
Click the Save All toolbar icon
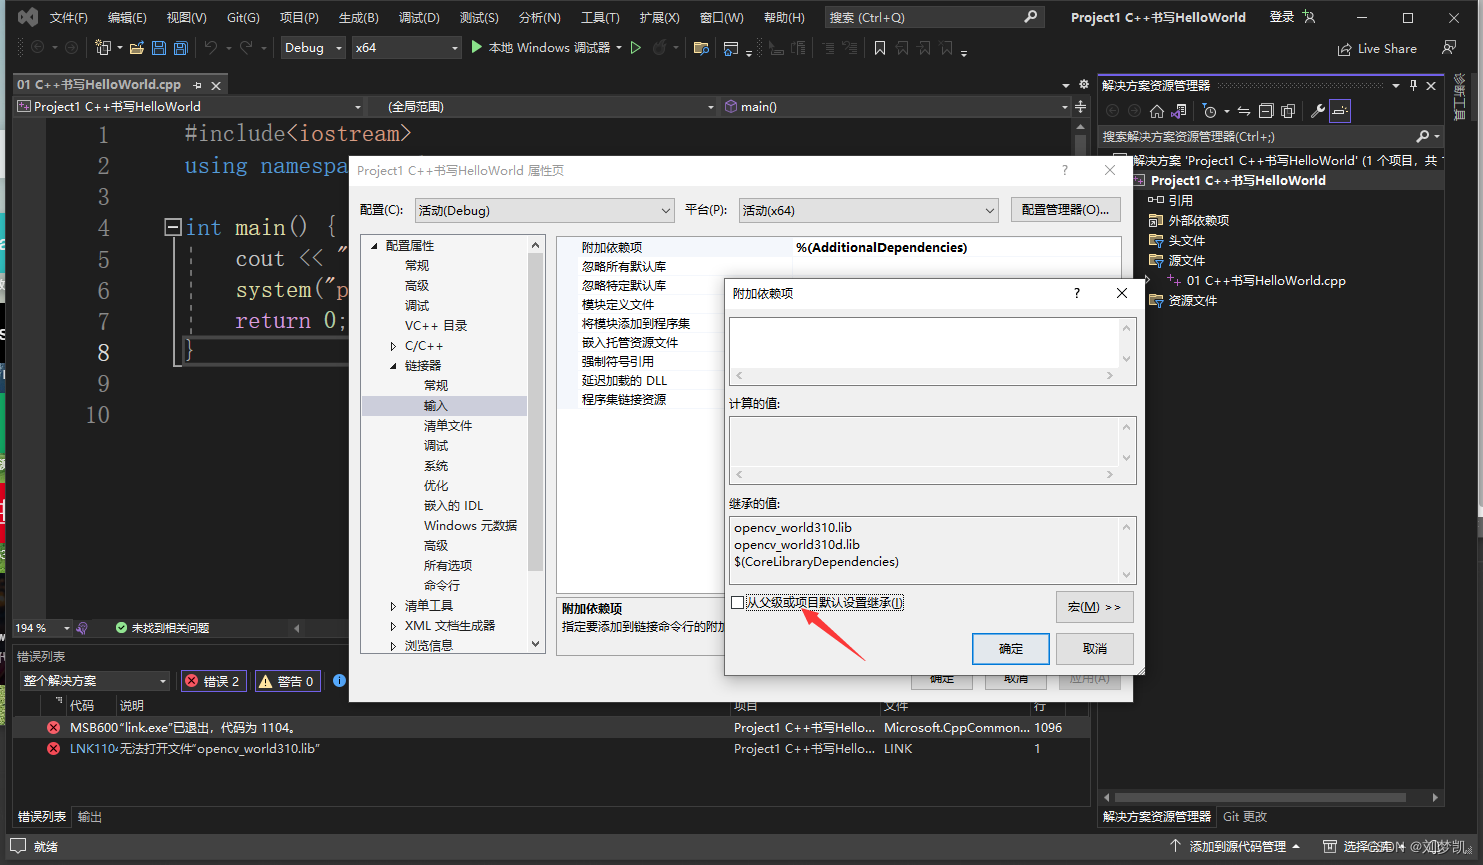180,48
